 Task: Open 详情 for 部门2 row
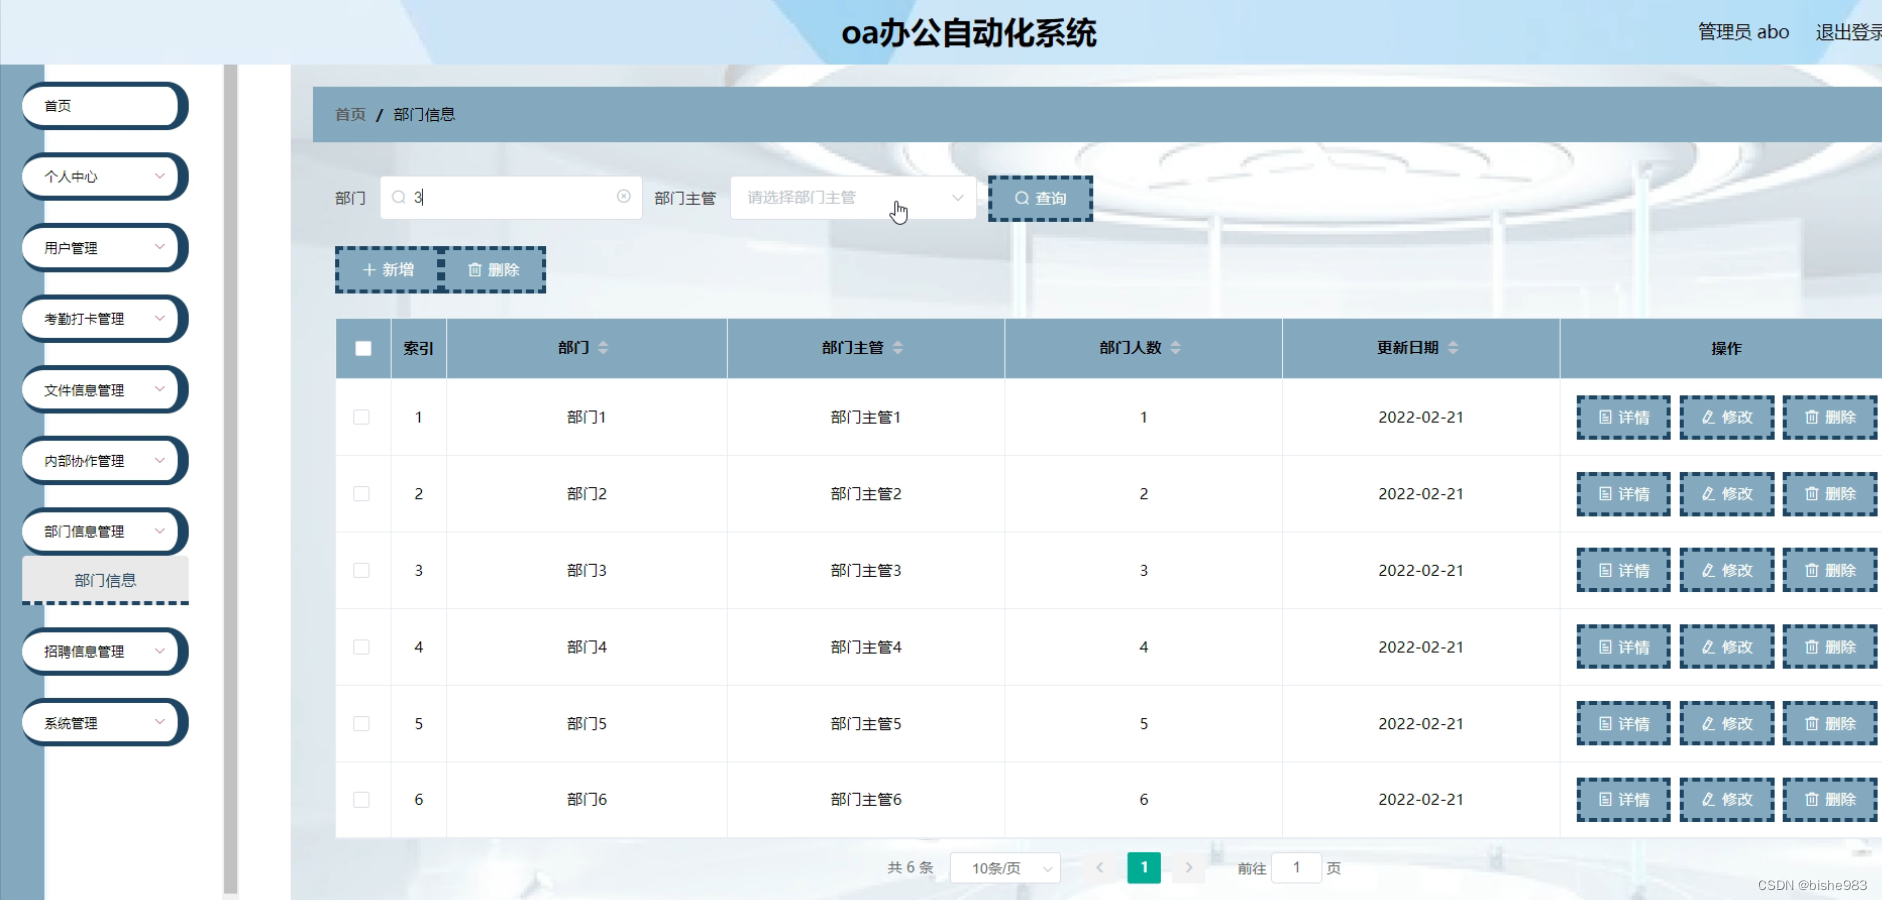[1623, 493]
